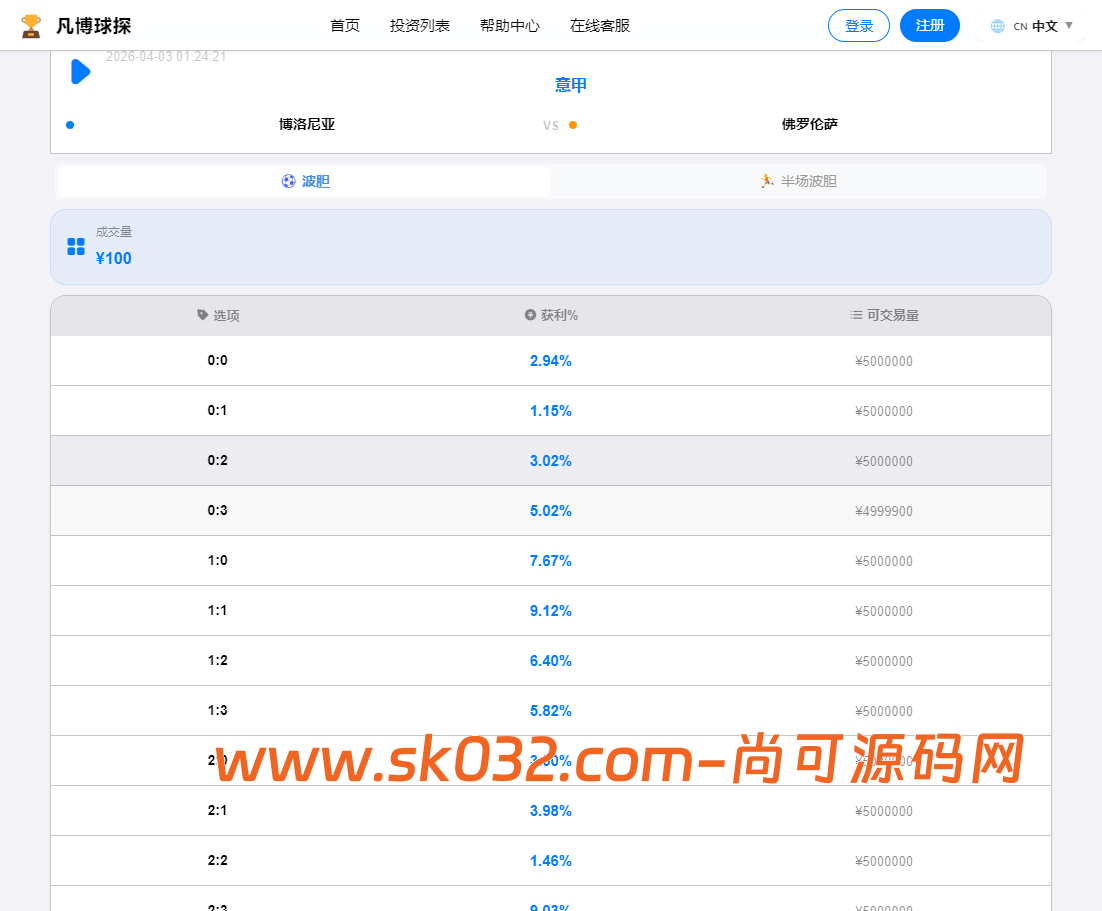Image resolution: width=1102 pixels, height=911 pixels.
Task: Click the blue dot beside 博洛尼亚
Action: click(x=69, y=124)
